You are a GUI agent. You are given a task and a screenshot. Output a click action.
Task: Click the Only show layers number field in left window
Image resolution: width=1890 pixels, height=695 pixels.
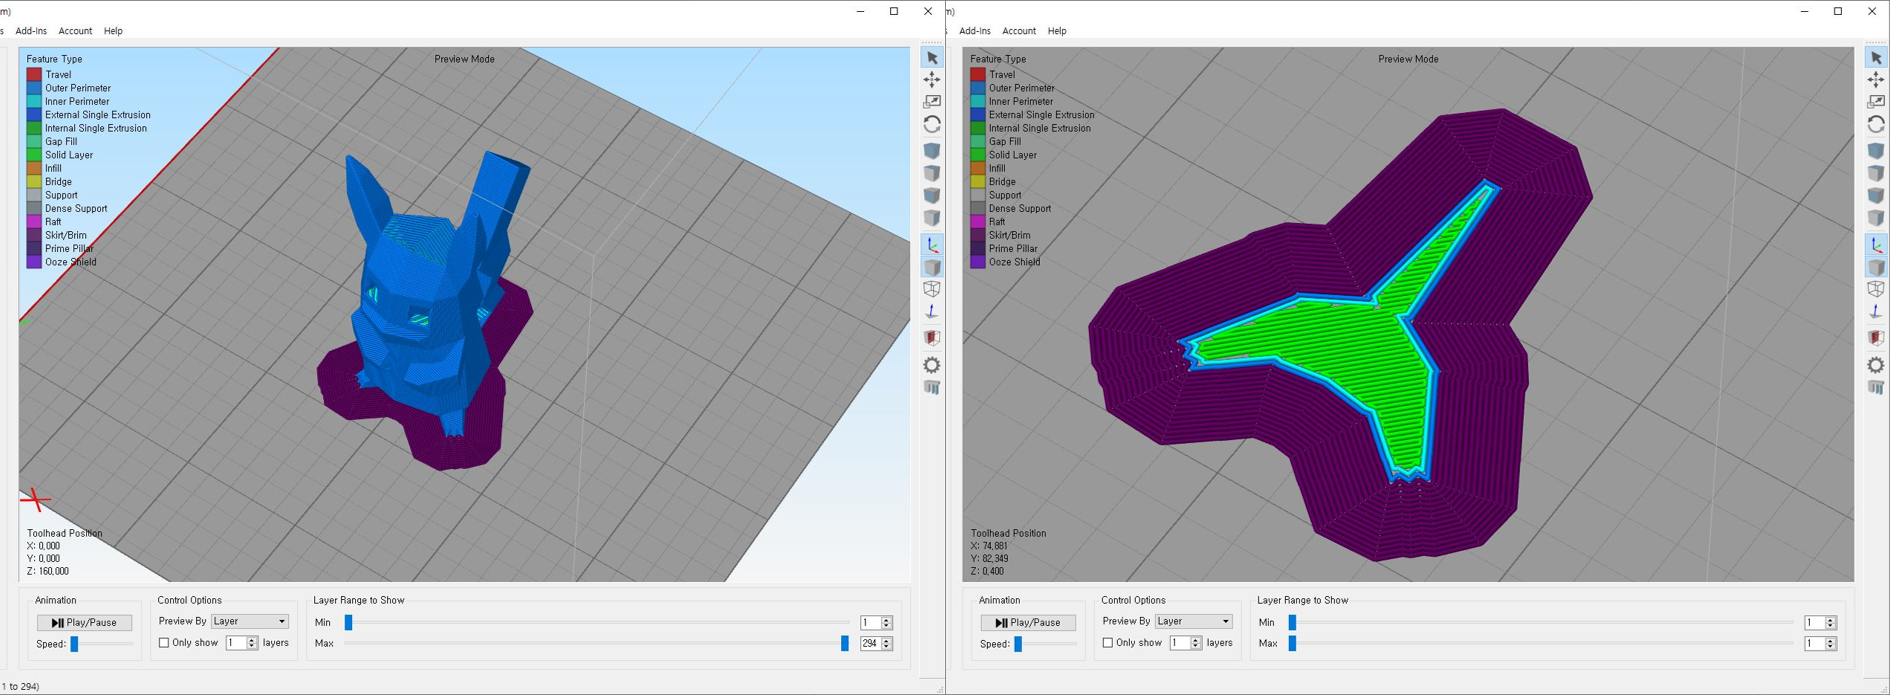tap(236, 643)
